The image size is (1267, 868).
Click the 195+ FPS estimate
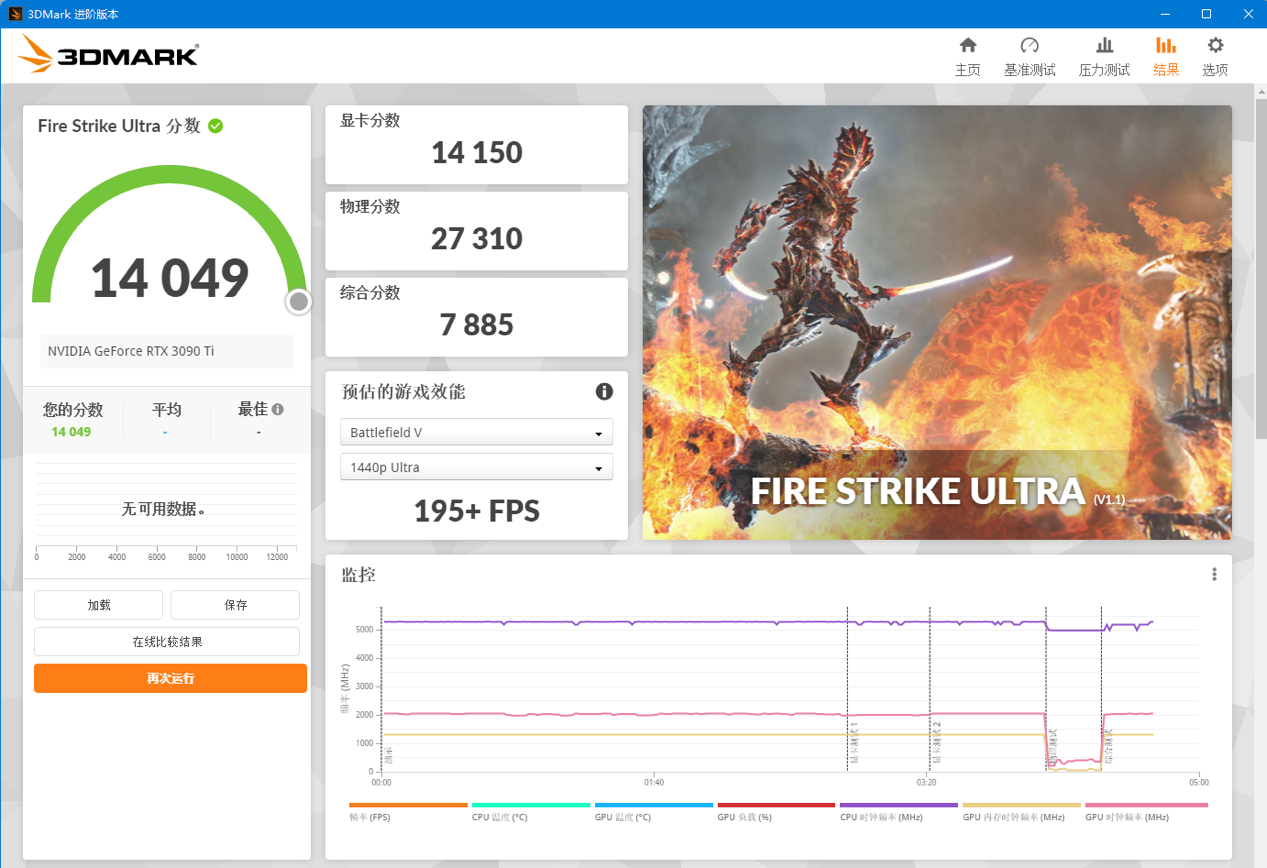477,511
